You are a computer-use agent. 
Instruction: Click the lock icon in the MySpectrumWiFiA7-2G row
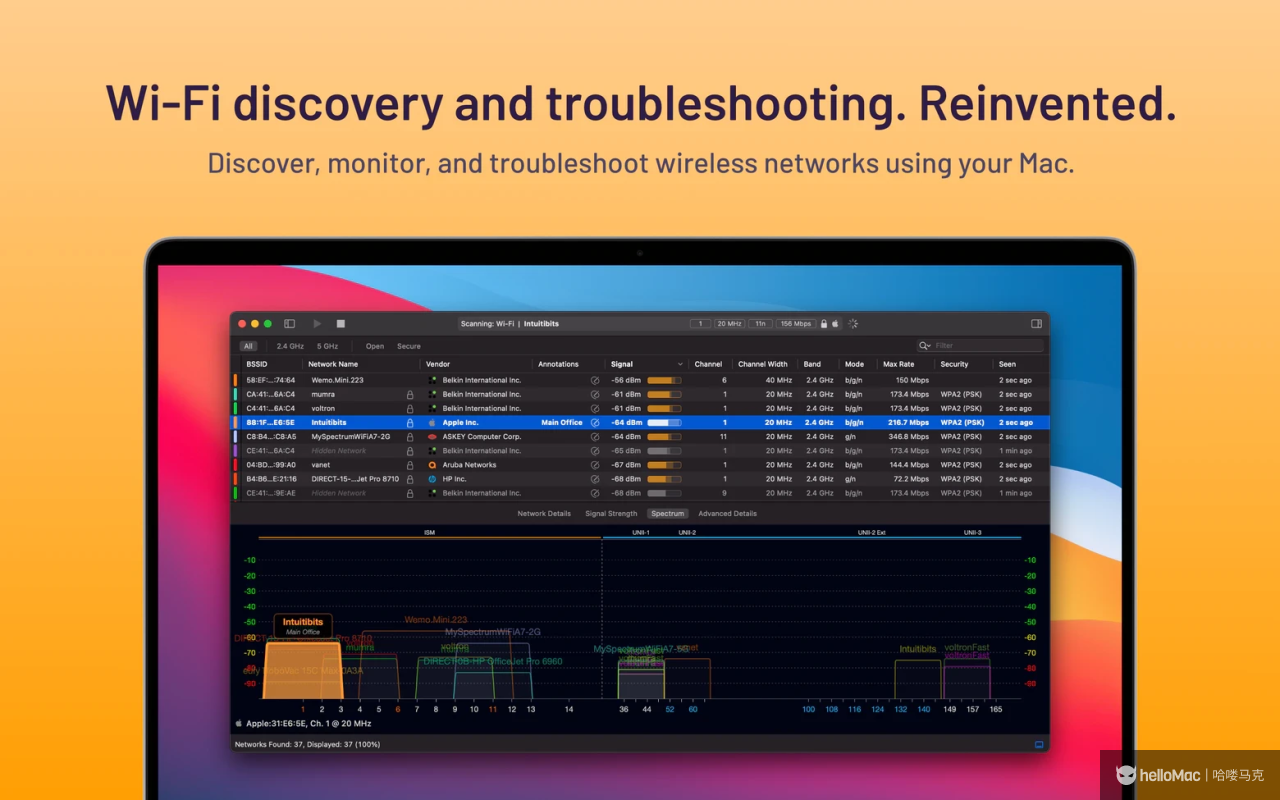point(410,437)
